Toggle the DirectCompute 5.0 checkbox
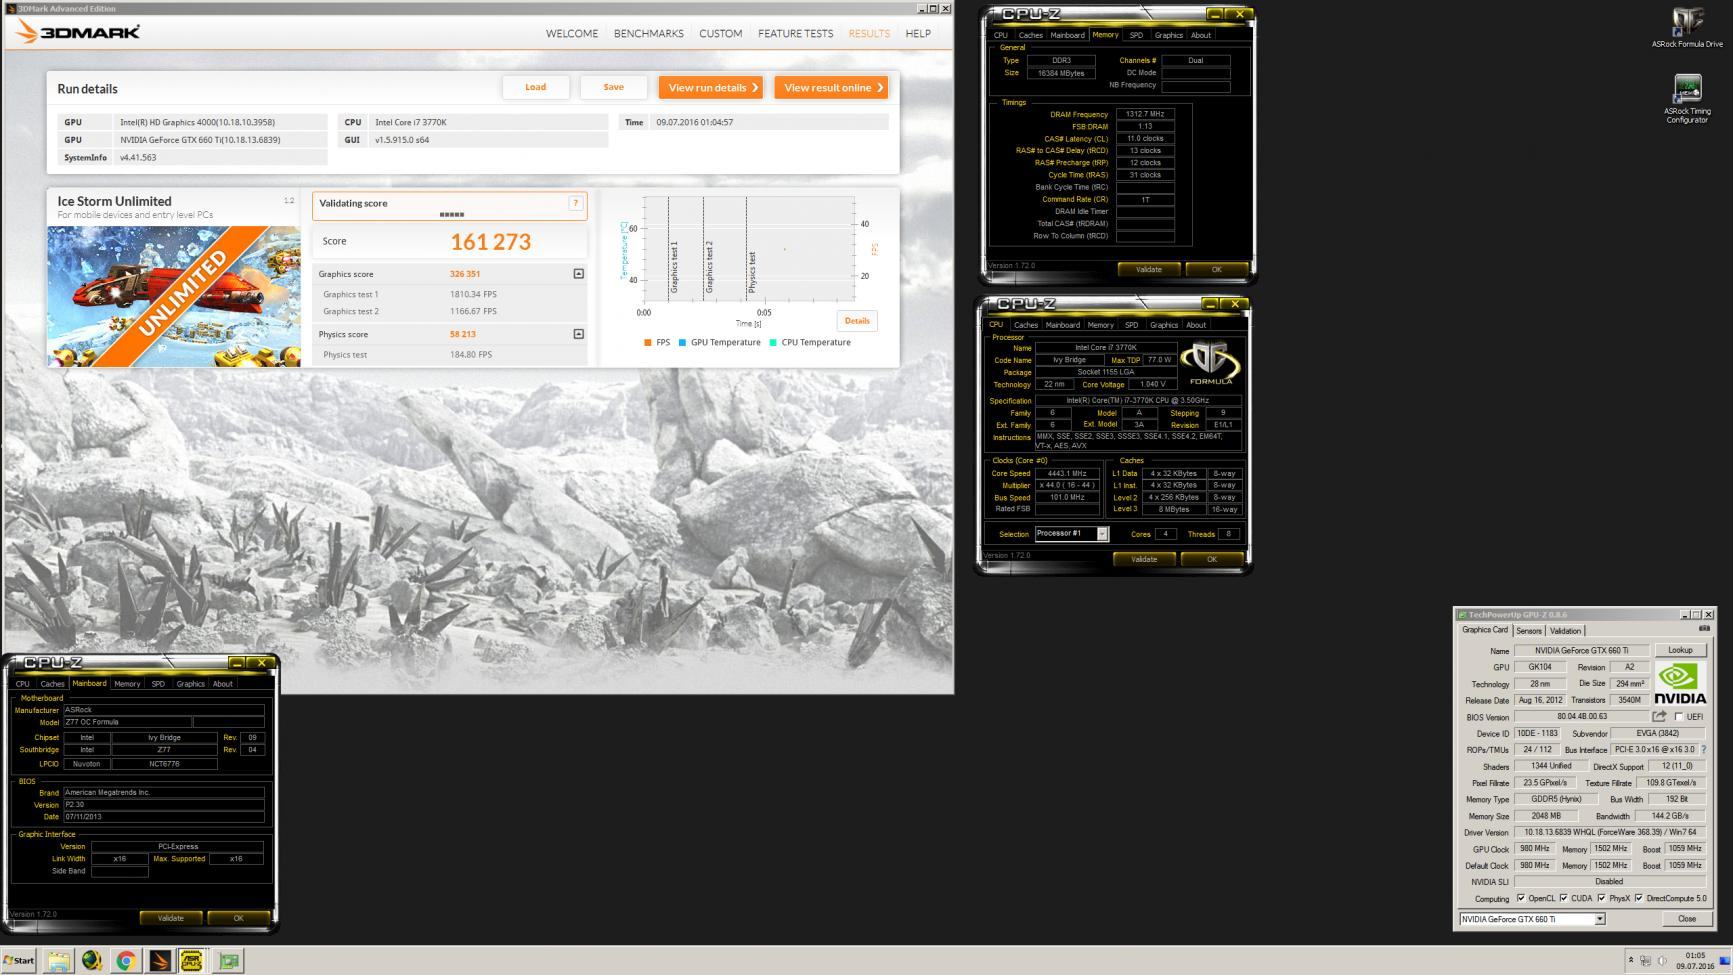This screenshot has height=975, width=1733. click(x=1639, y=899)
